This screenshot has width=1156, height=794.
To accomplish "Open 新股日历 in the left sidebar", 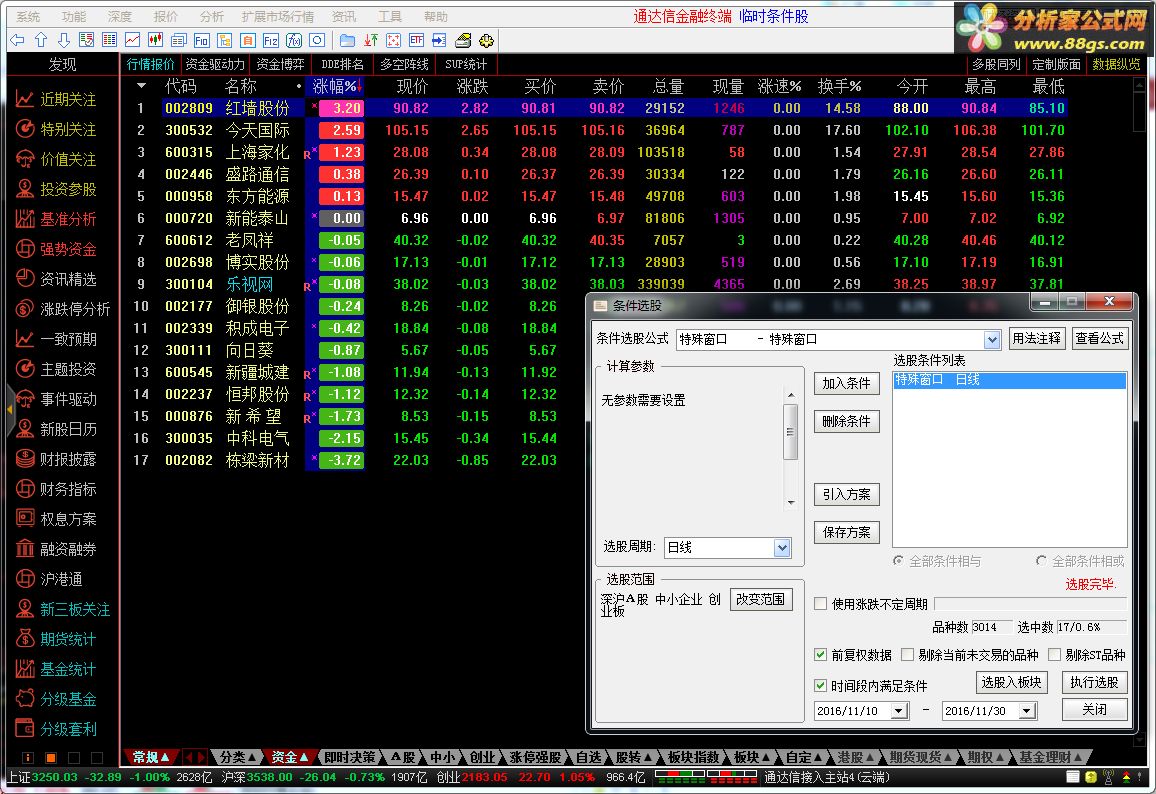I will 57,429.
